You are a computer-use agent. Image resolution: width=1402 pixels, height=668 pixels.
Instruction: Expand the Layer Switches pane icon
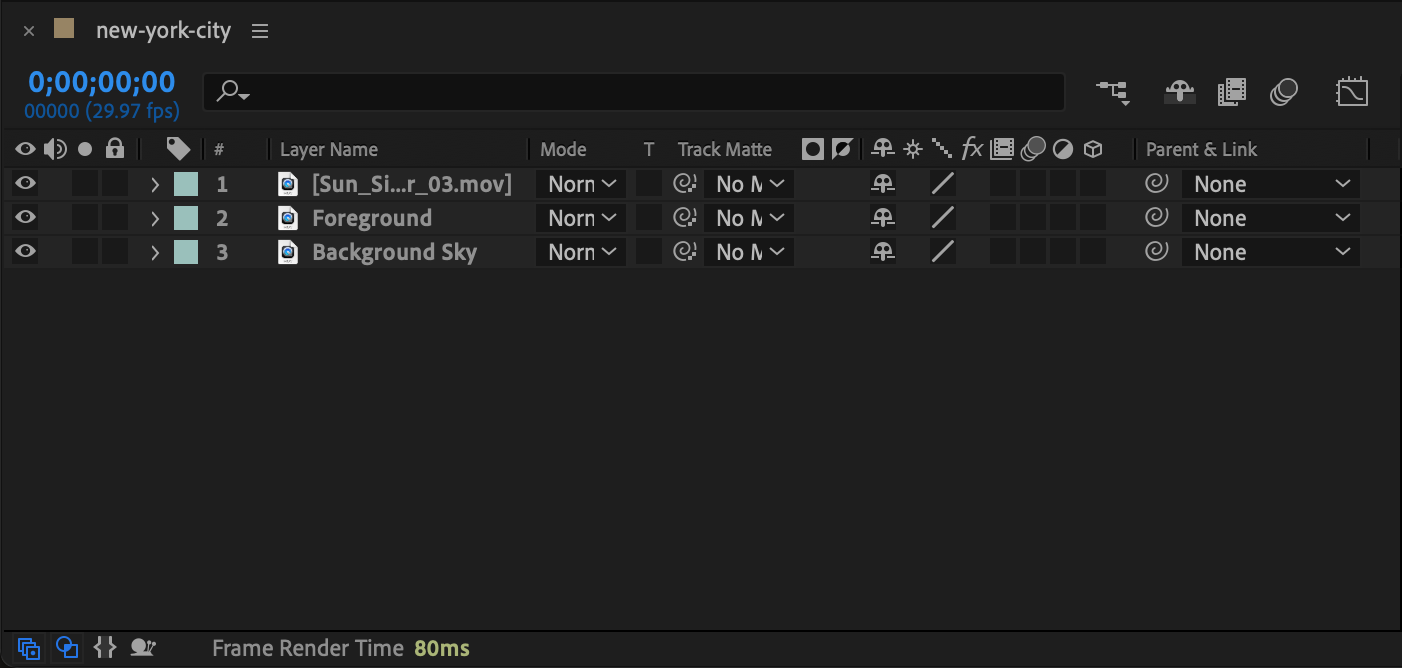tap(29, 648)
